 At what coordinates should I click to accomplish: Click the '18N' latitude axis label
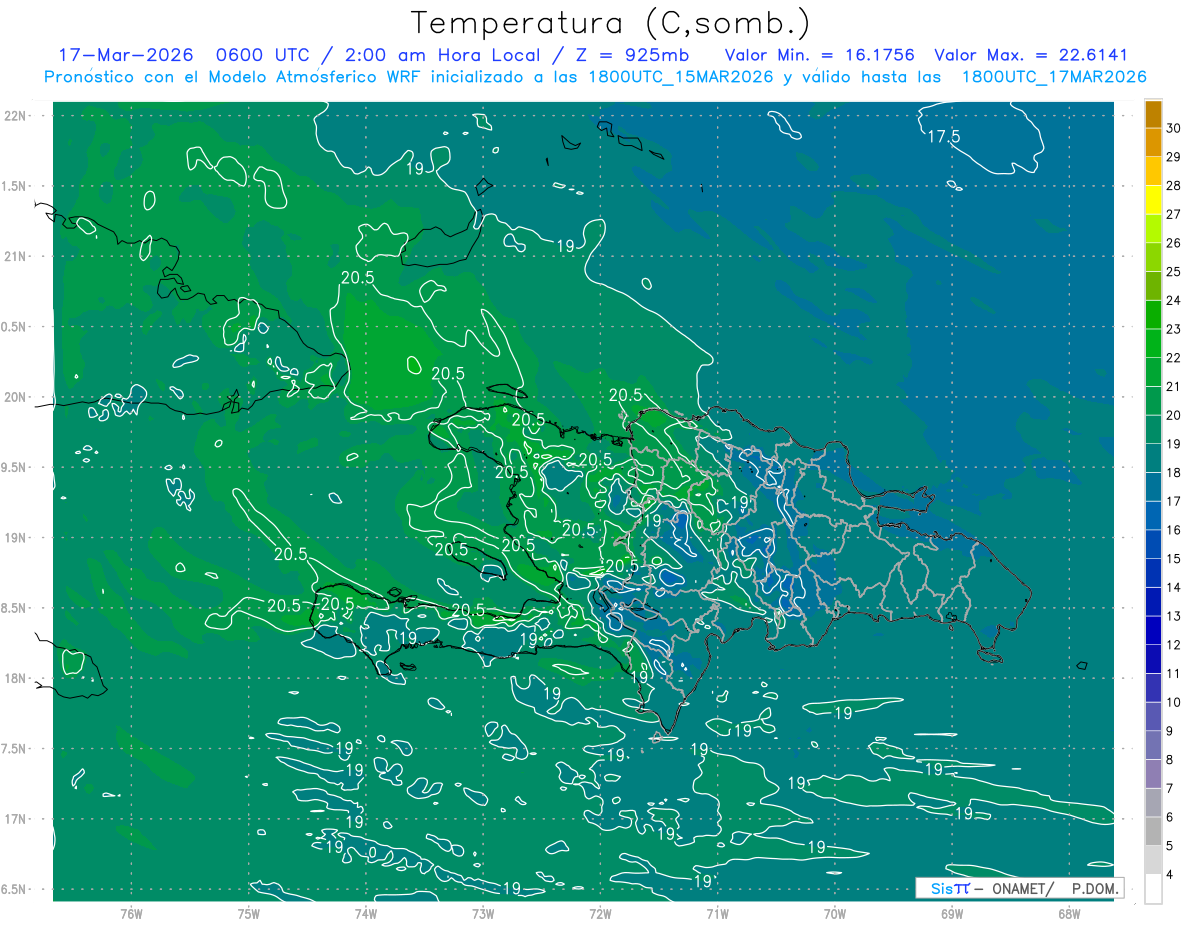[16, 678]
